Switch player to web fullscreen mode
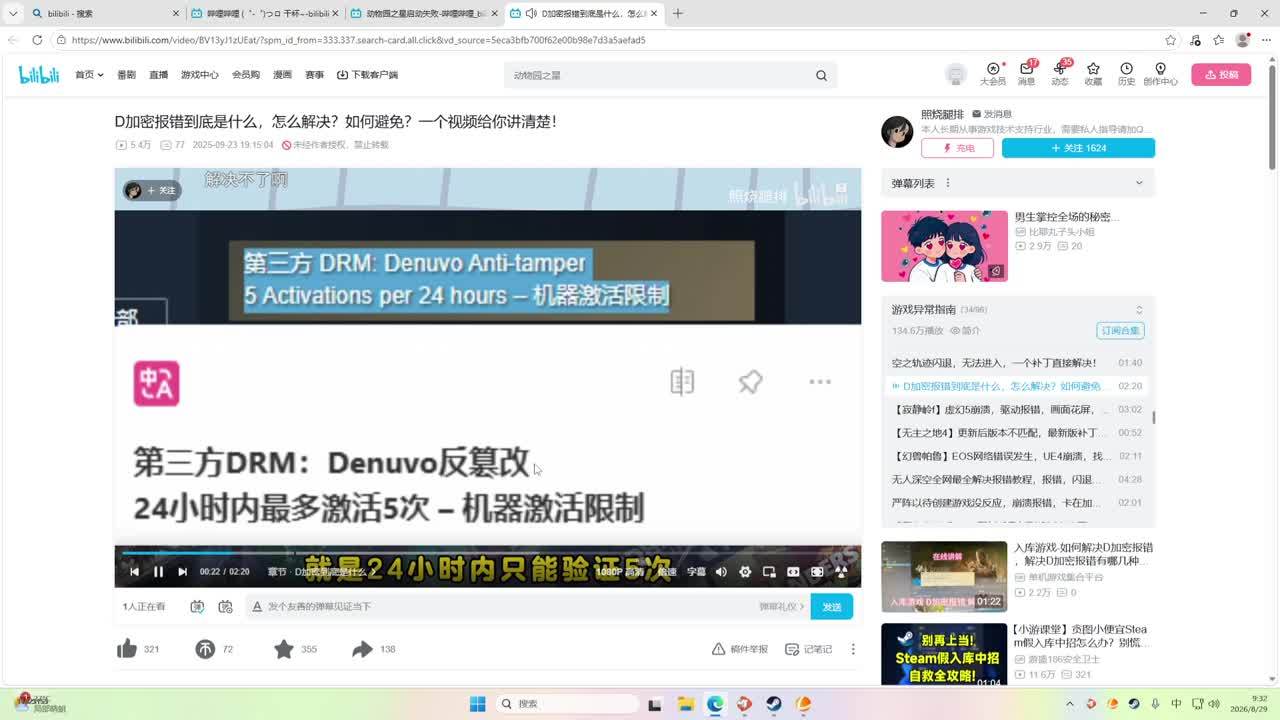This screenshot has height=720, width=1280. 817,572
